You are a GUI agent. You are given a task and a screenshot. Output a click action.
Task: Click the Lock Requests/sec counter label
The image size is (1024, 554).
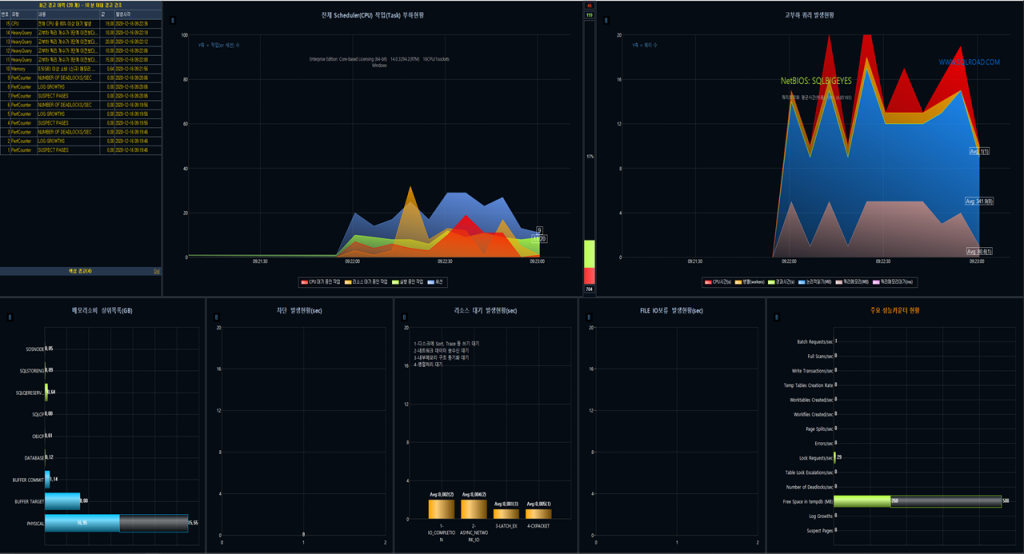816,458
